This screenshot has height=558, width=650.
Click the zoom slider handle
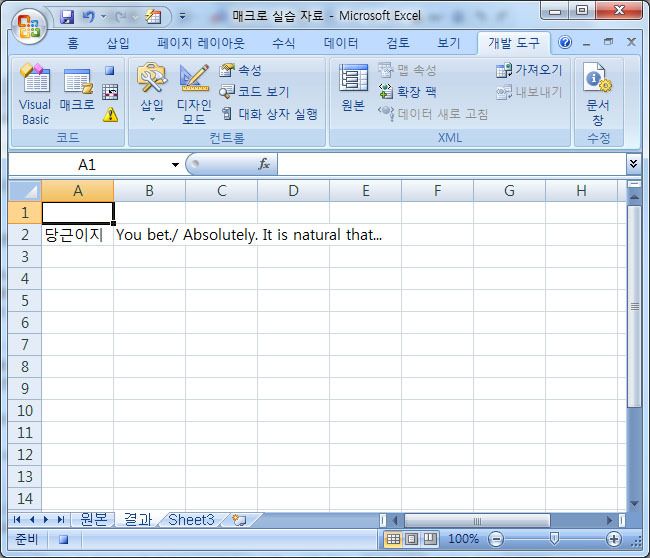[554, 539]
